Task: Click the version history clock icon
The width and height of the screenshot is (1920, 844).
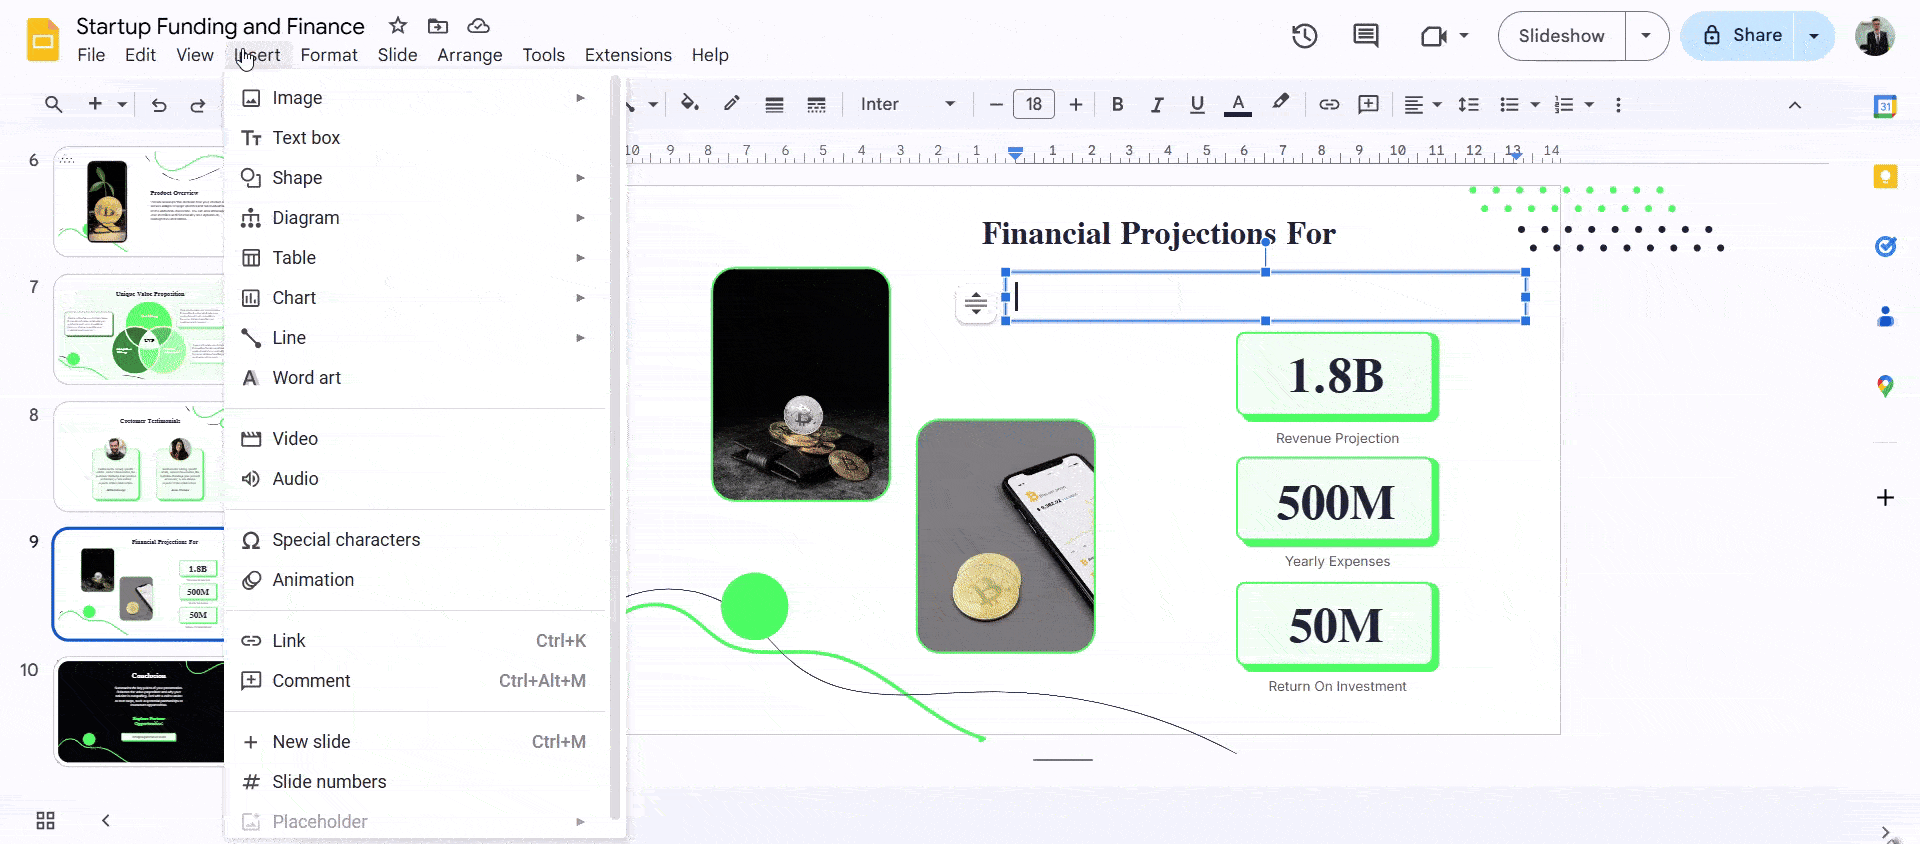Action: point(1304,36)
